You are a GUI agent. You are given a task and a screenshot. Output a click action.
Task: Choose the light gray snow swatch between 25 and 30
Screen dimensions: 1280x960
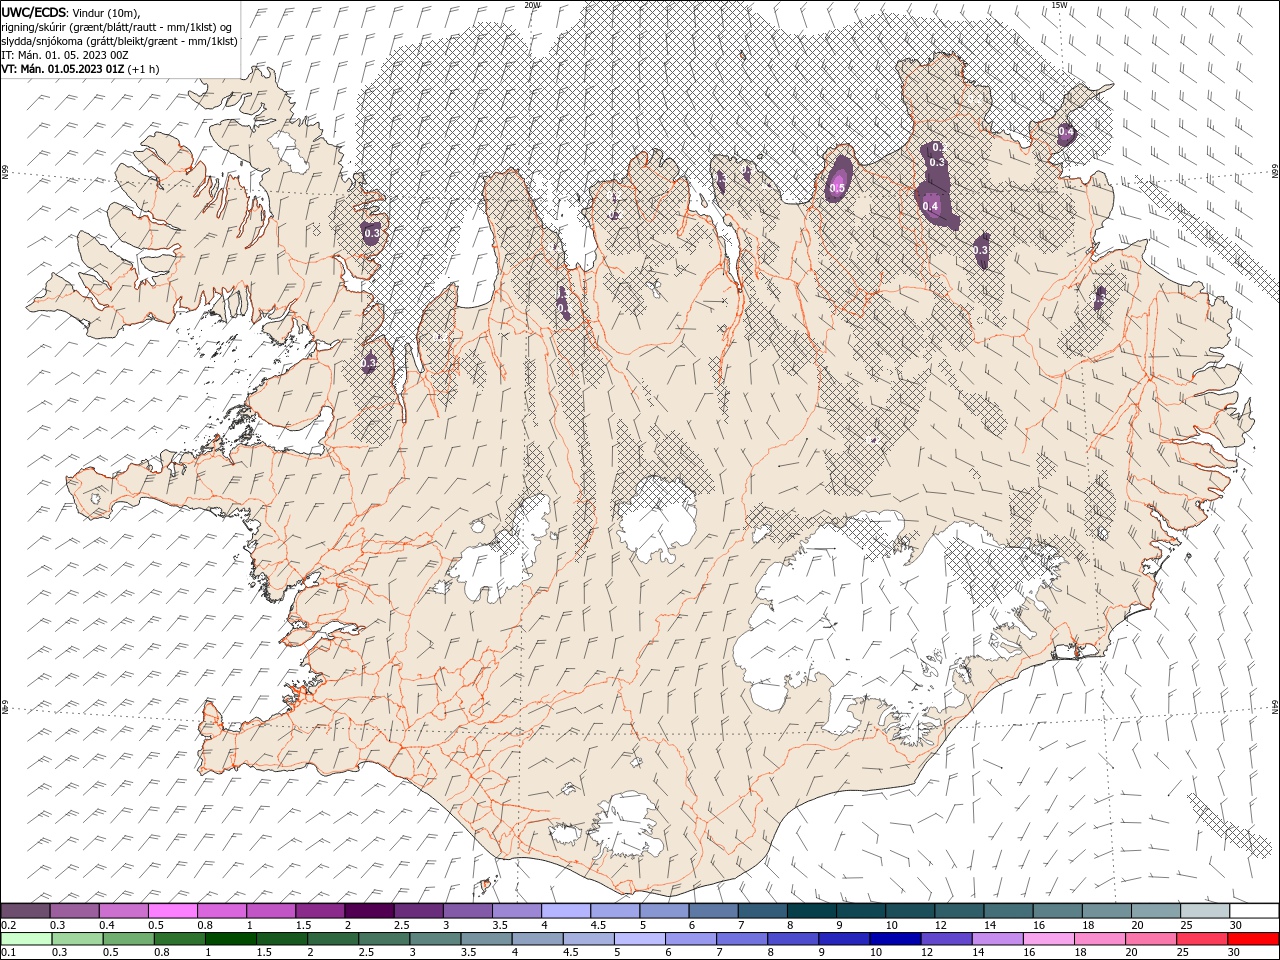click(x=1204, y=911)
